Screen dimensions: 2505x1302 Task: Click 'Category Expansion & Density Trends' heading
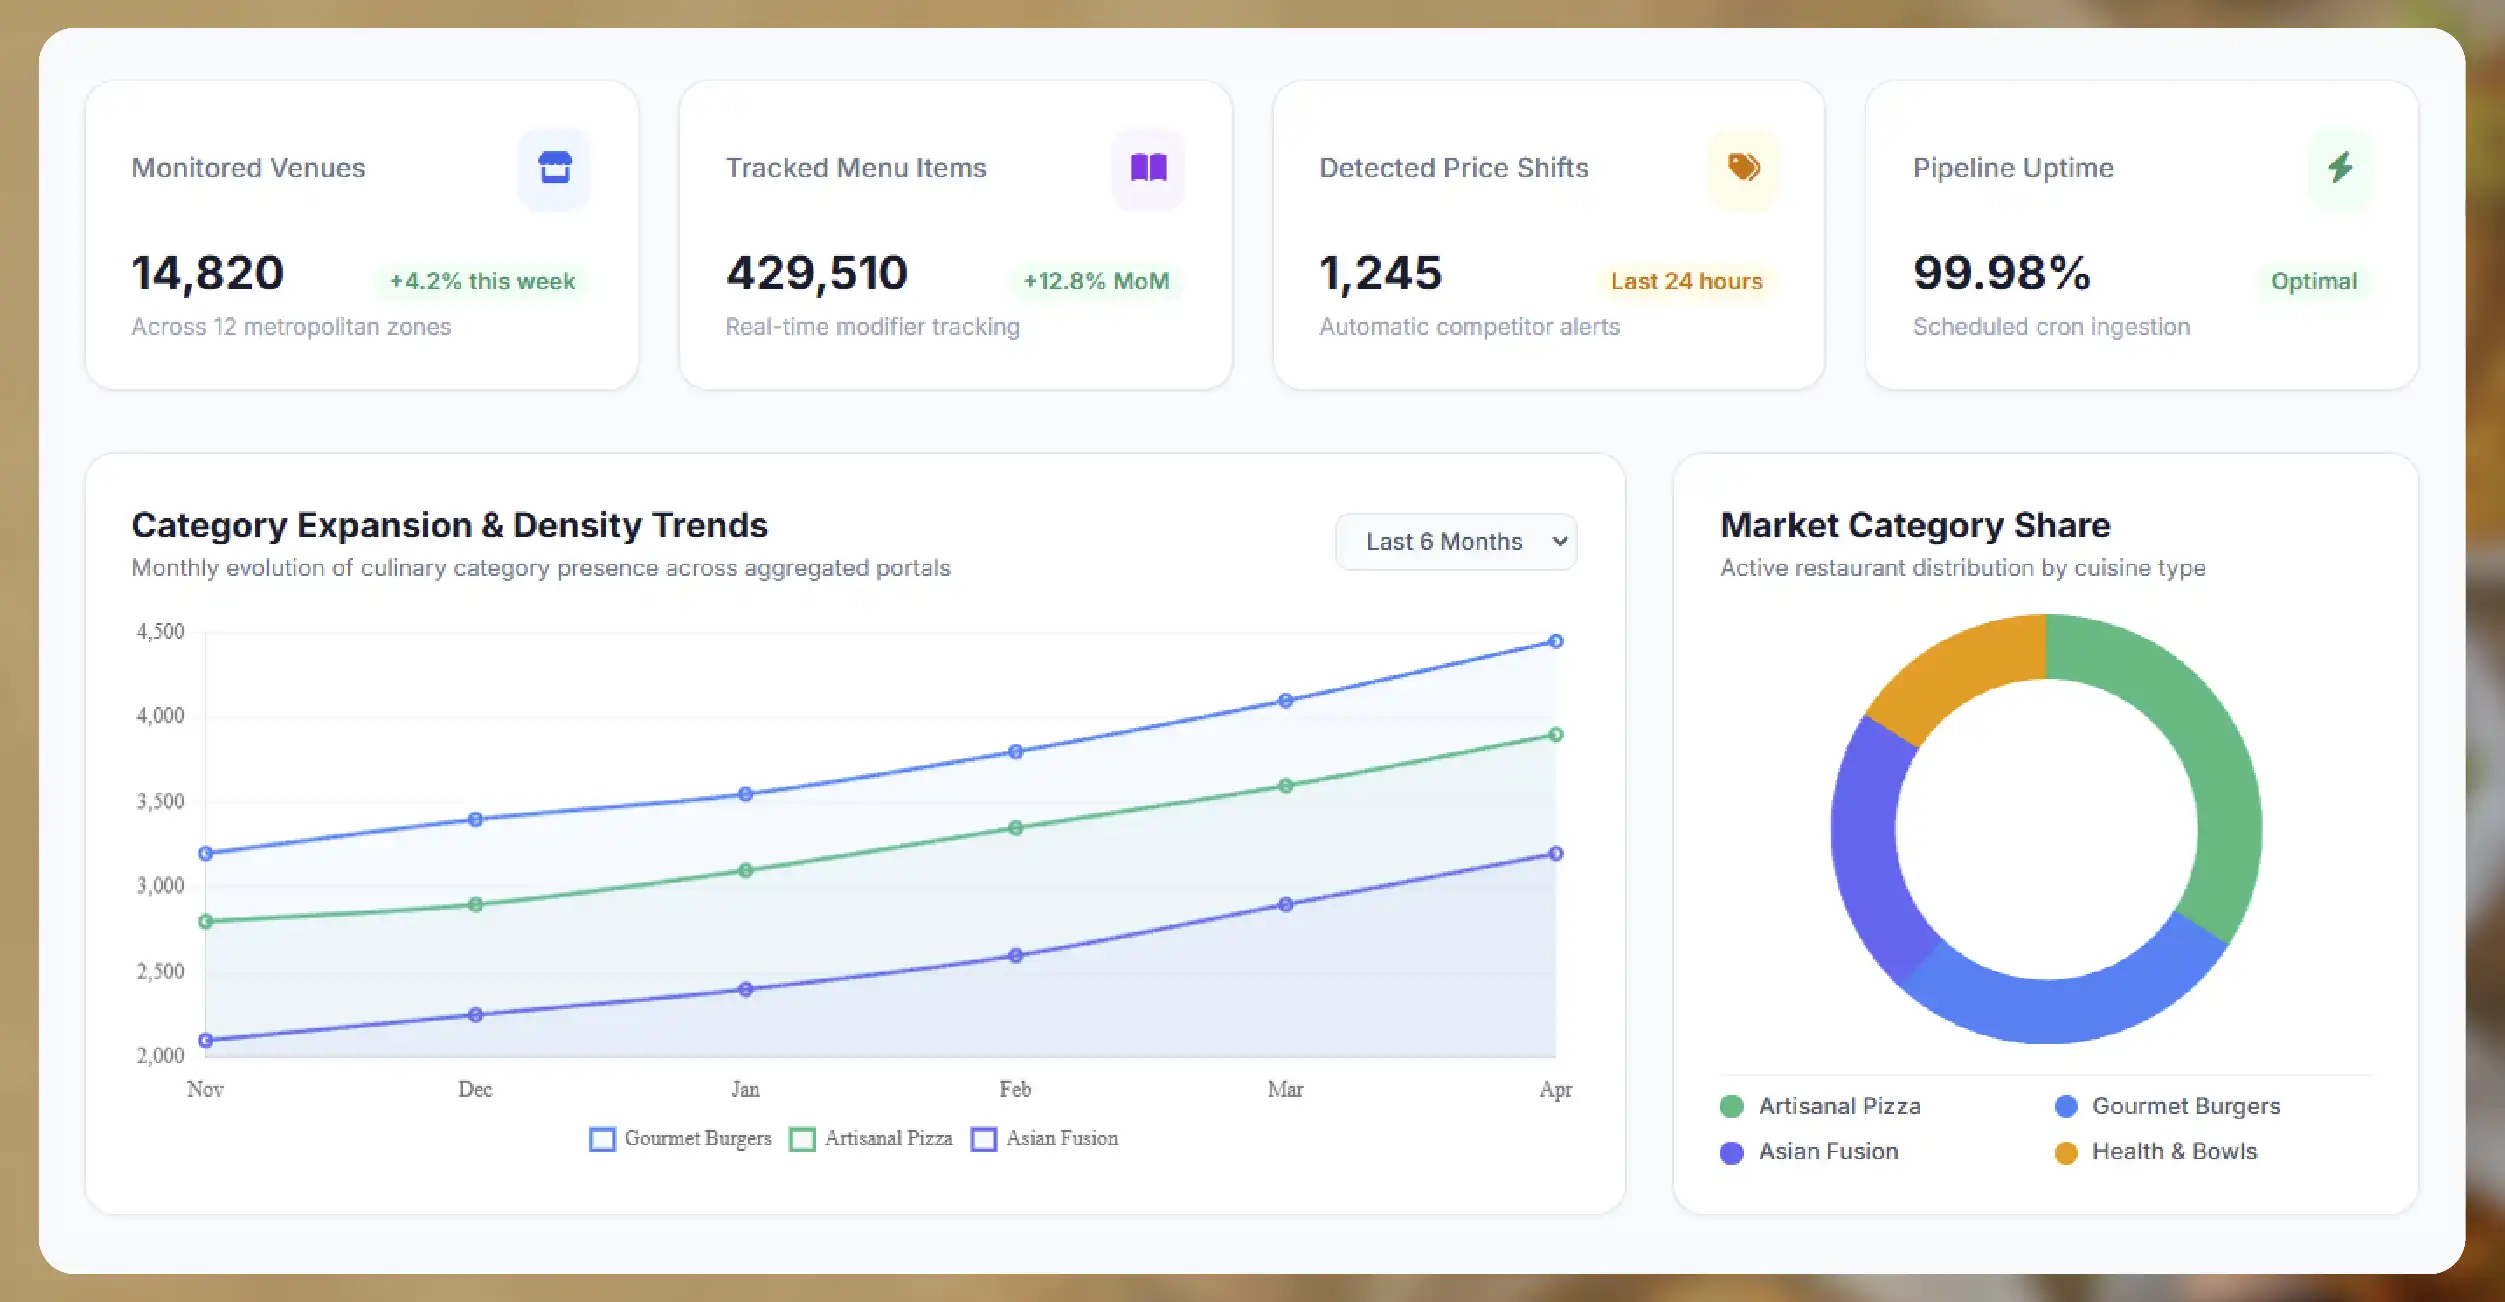tap(449, 525)
